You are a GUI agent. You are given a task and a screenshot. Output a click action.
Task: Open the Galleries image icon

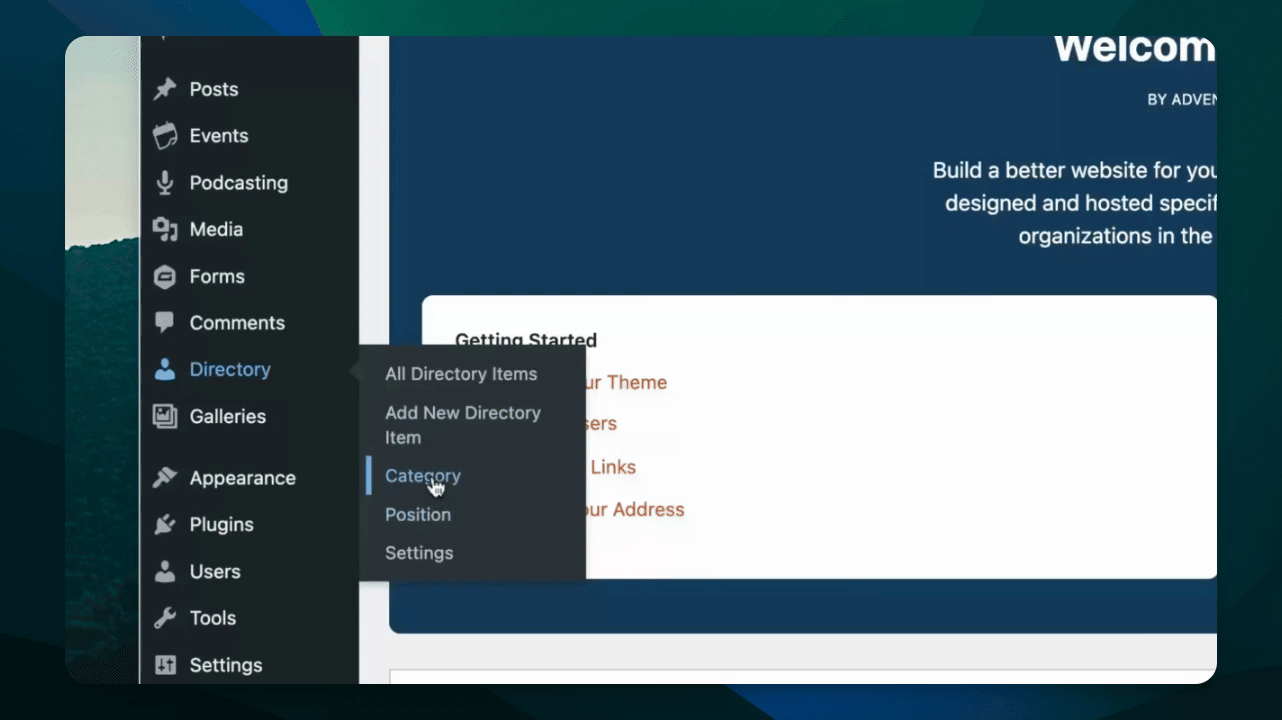click(165, 417)
